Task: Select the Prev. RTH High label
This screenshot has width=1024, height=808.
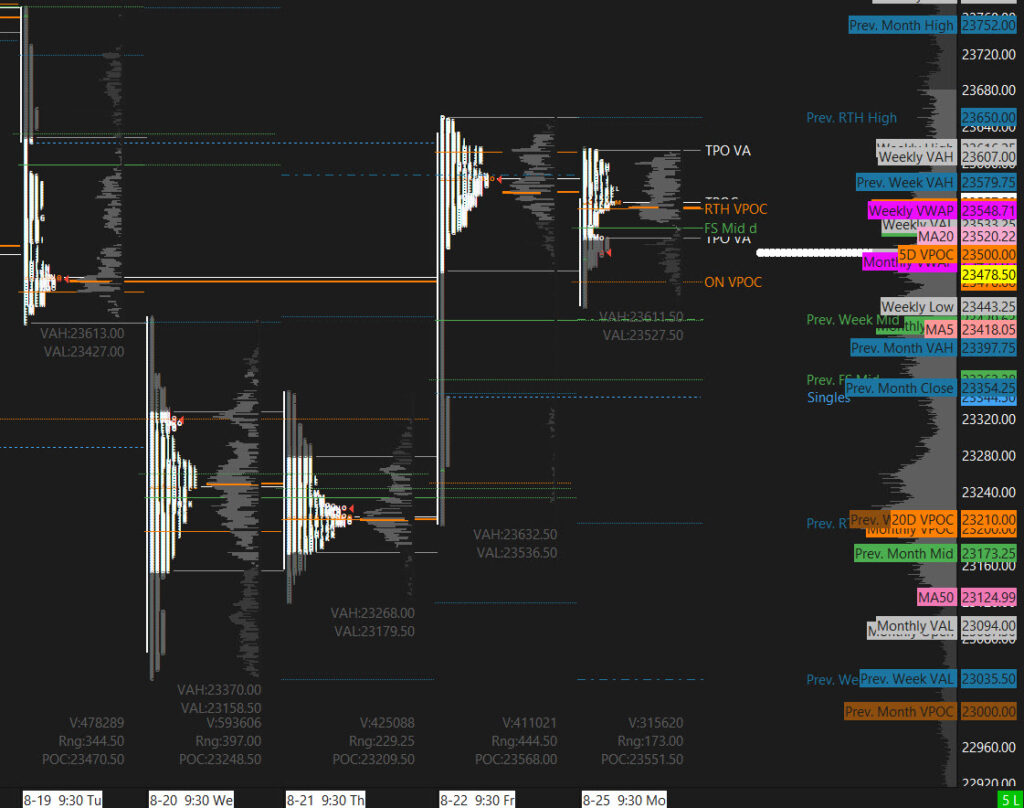Action: pyautogui.click(x=851, y=118)
